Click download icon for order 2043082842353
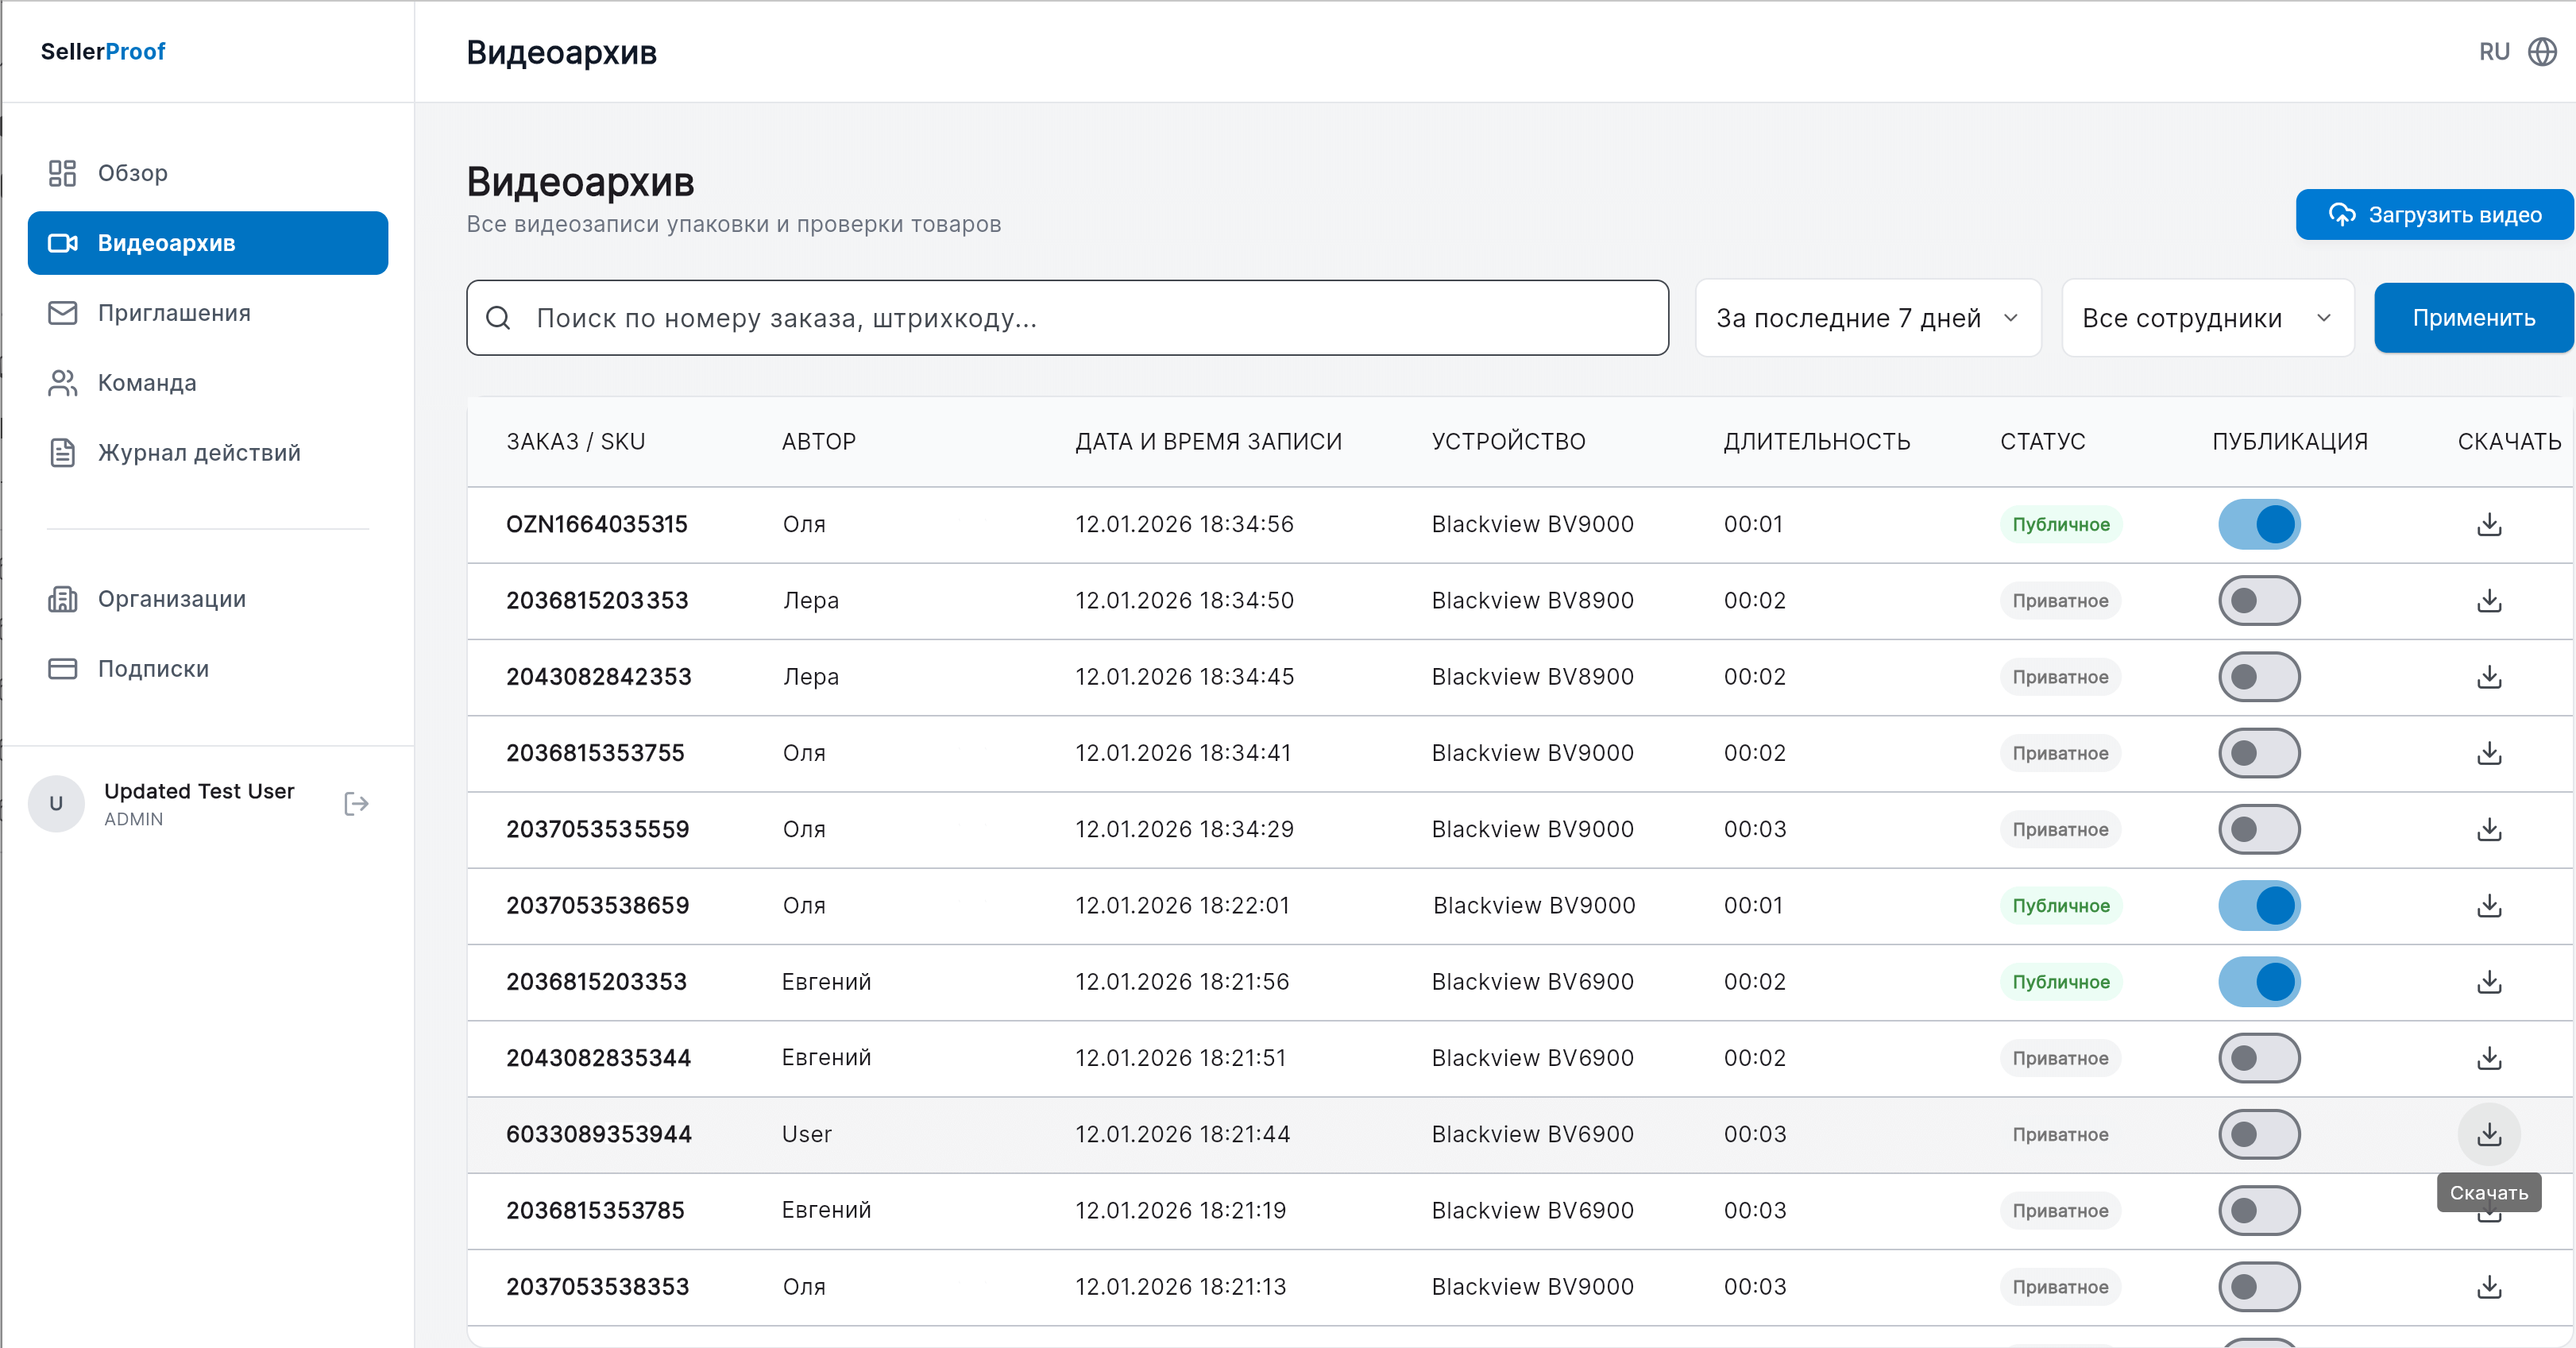 (x=2489, y=677)
